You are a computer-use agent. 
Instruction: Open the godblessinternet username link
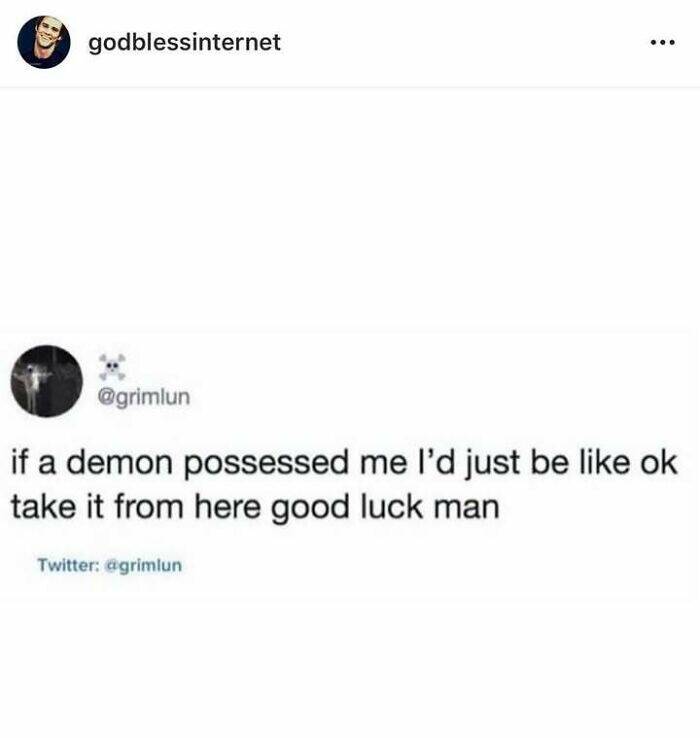coord(185,42)
